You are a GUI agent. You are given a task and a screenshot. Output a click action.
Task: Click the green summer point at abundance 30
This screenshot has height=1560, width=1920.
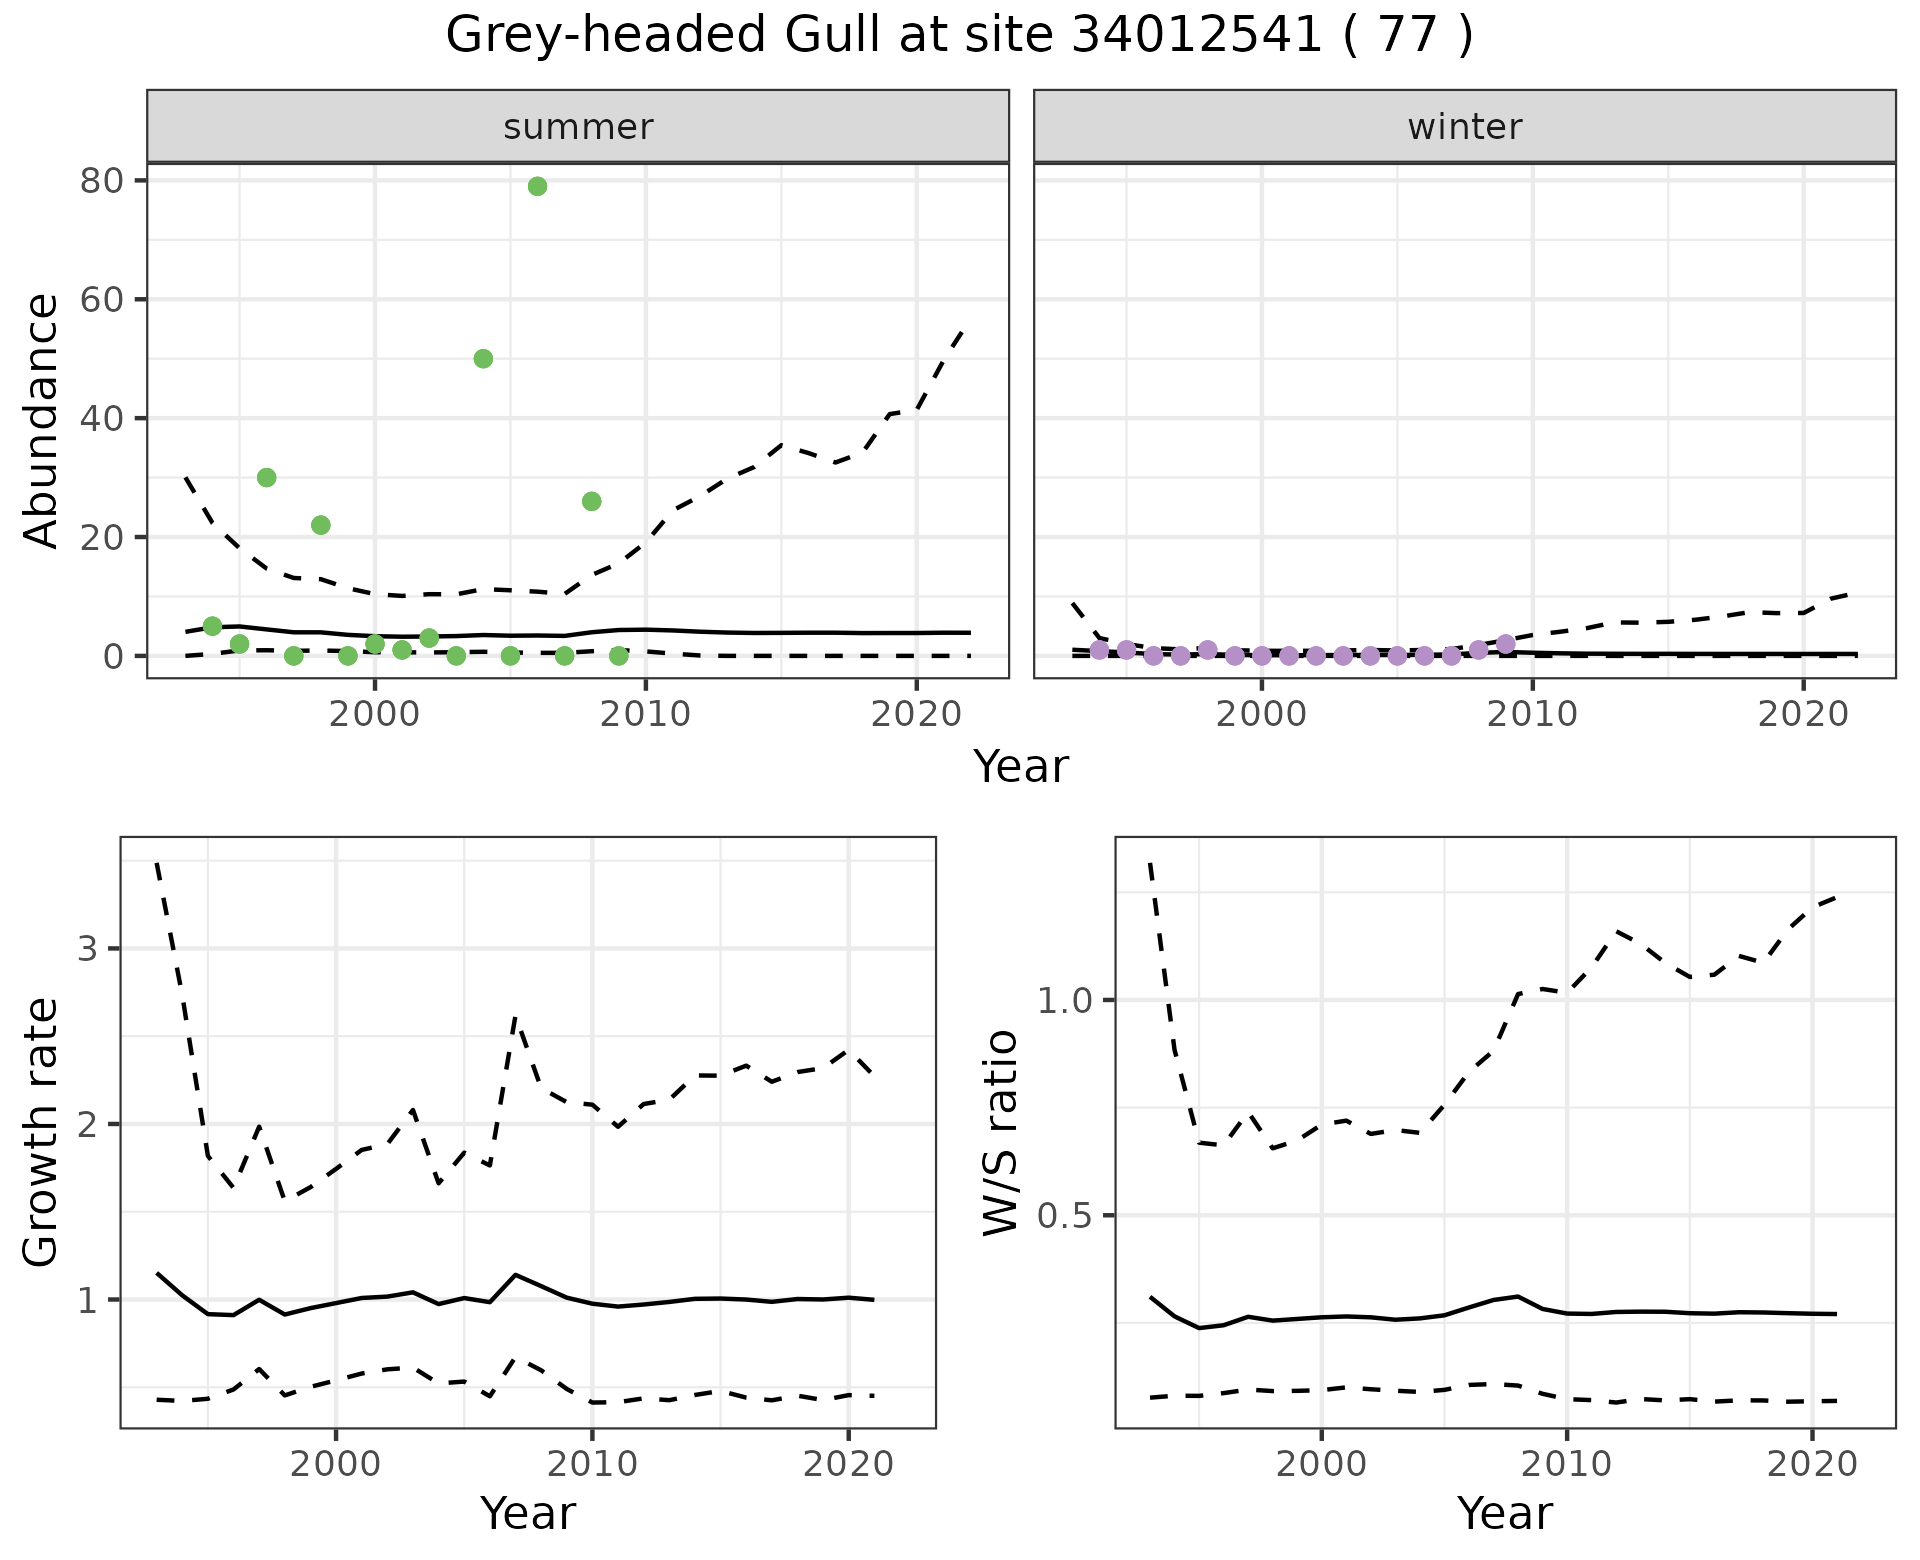point(266,478)
